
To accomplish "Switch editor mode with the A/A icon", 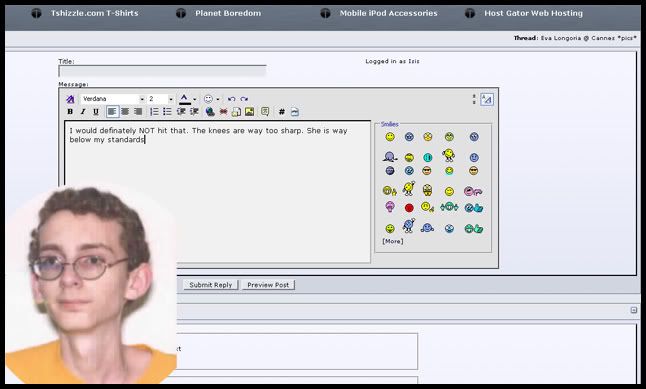I will coord(487,99).
